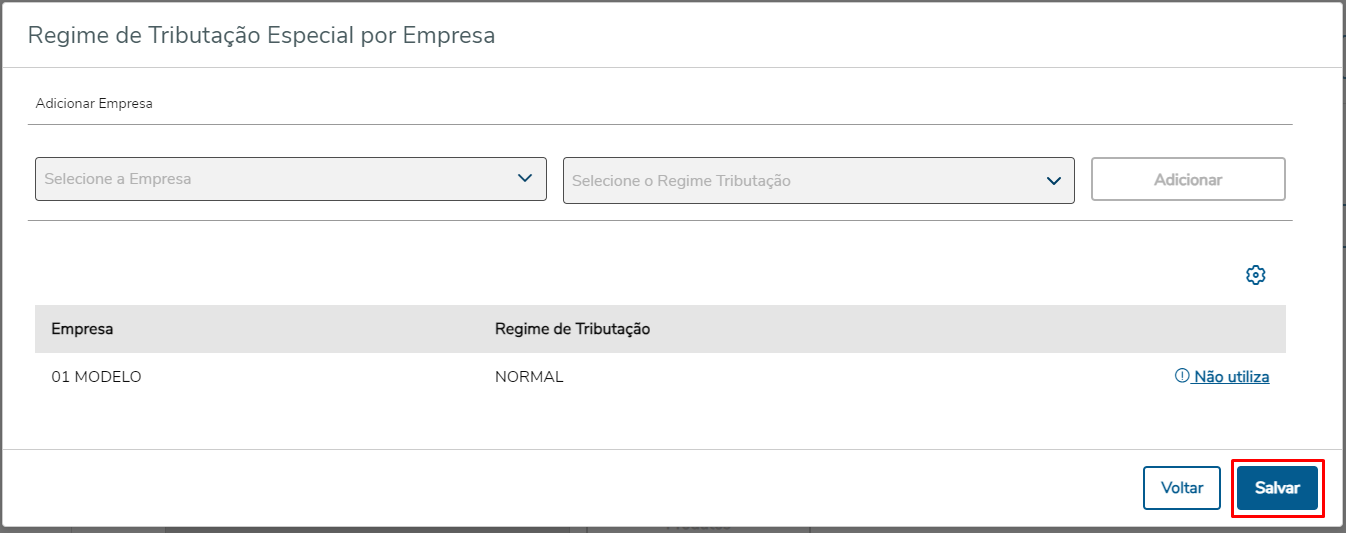Save changes with the Salvar button
The height and width of the screenshot is (533, 1346).
(x=1277, y=488)
